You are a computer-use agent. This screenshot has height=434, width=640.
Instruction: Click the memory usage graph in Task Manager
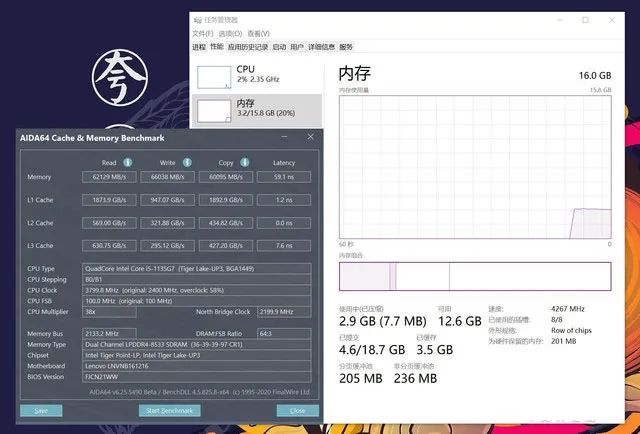(475, 167)
